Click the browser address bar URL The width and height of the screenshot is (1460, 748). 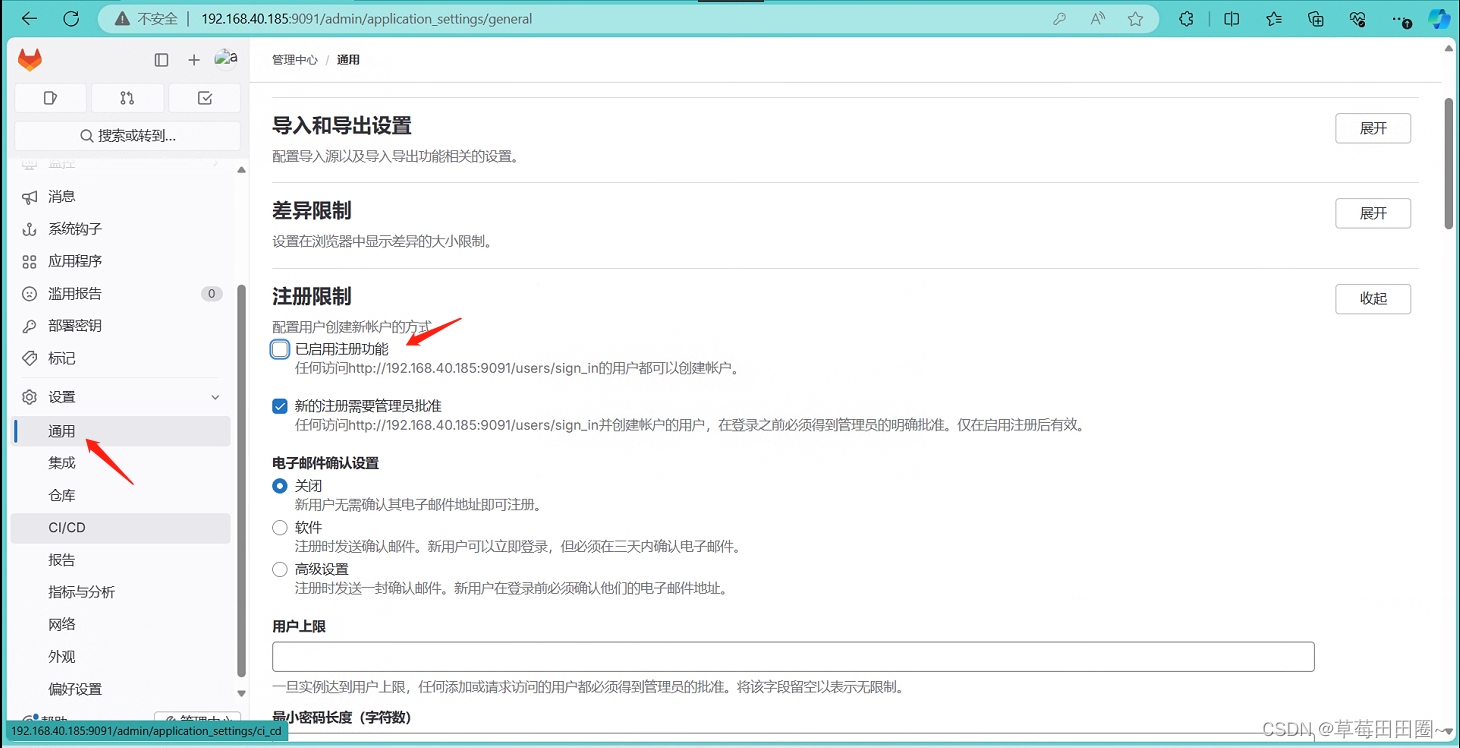tap(367, 19)
